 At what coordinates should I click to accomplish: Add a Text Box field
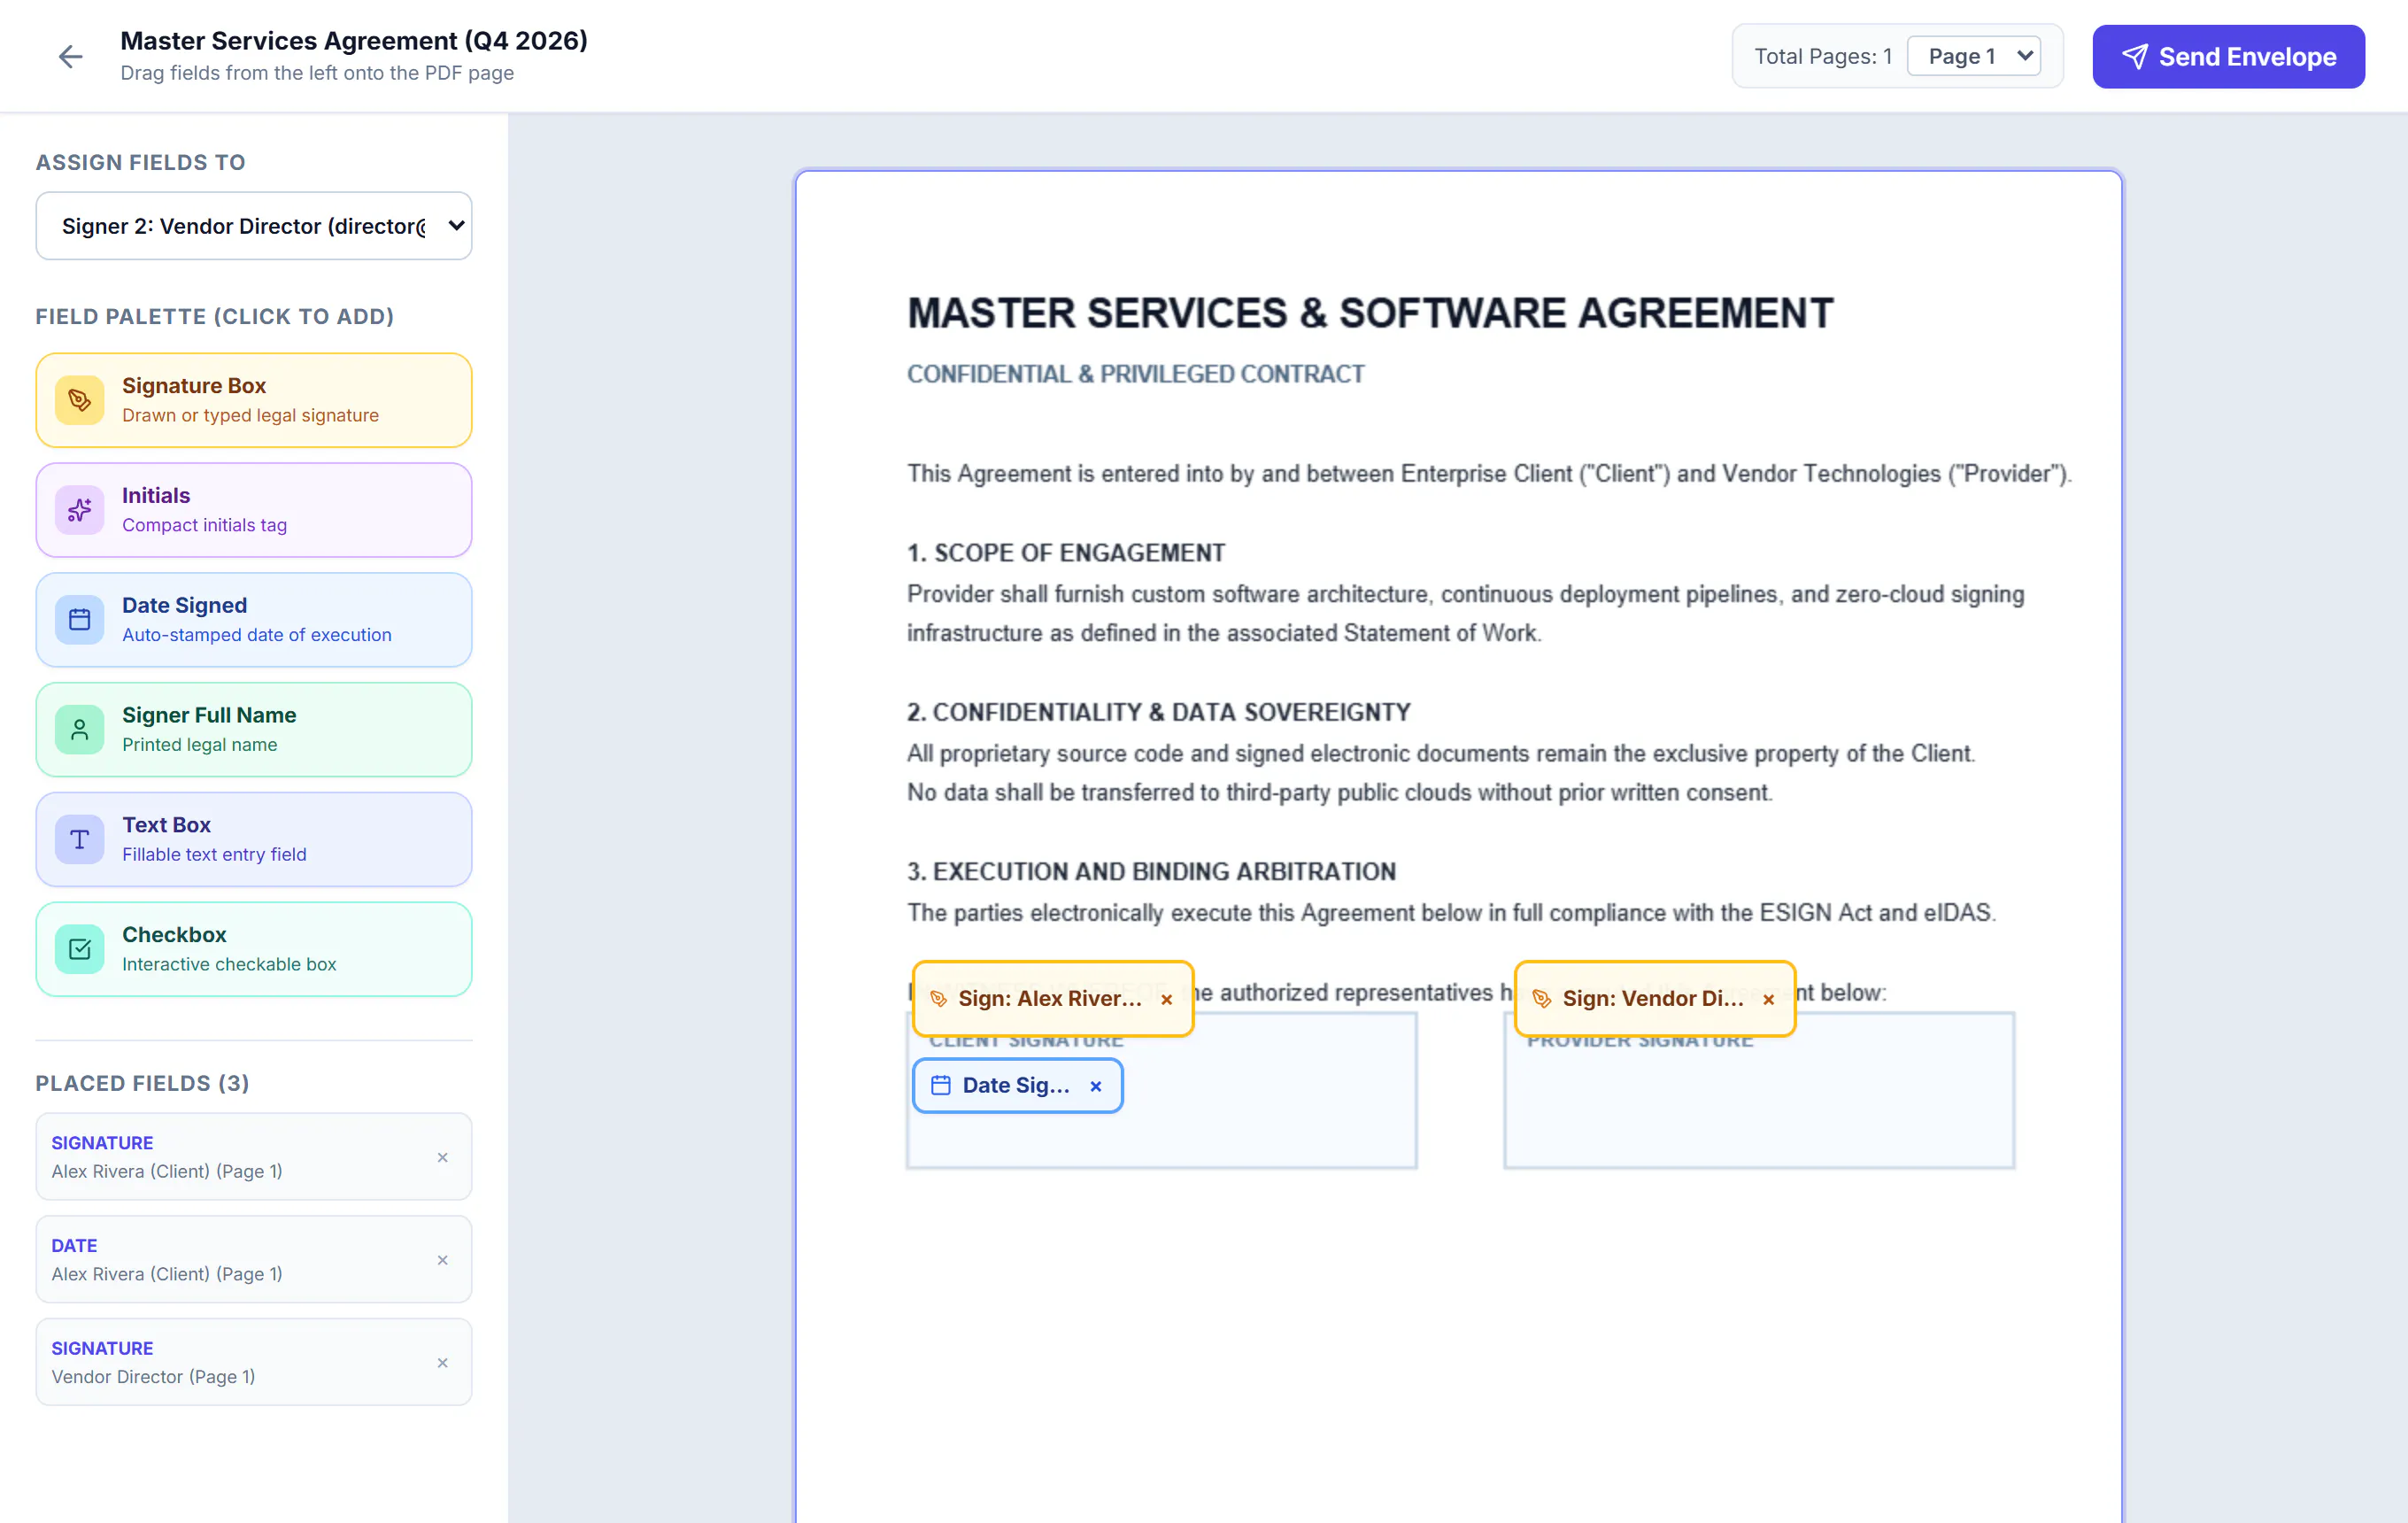coord(254,840)
